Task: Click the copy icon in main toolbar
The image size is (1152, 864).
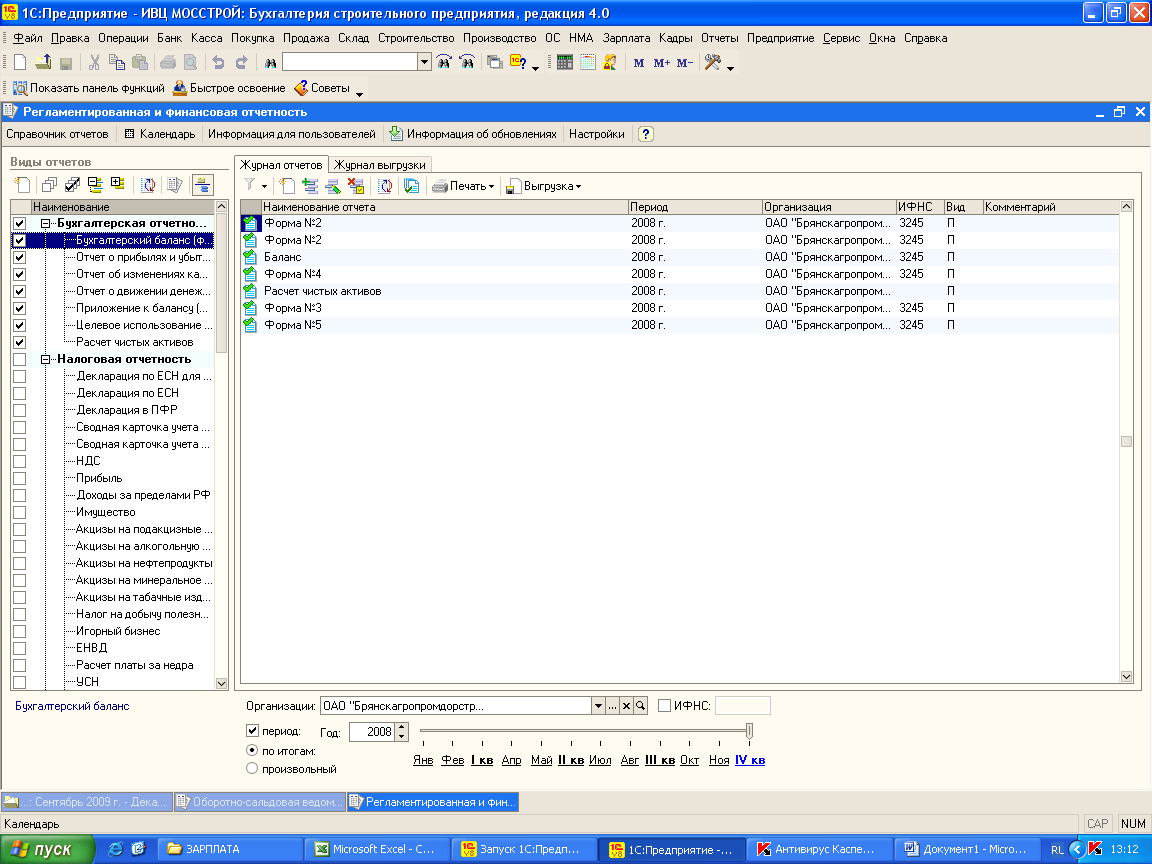Action: tap(116, 62)
